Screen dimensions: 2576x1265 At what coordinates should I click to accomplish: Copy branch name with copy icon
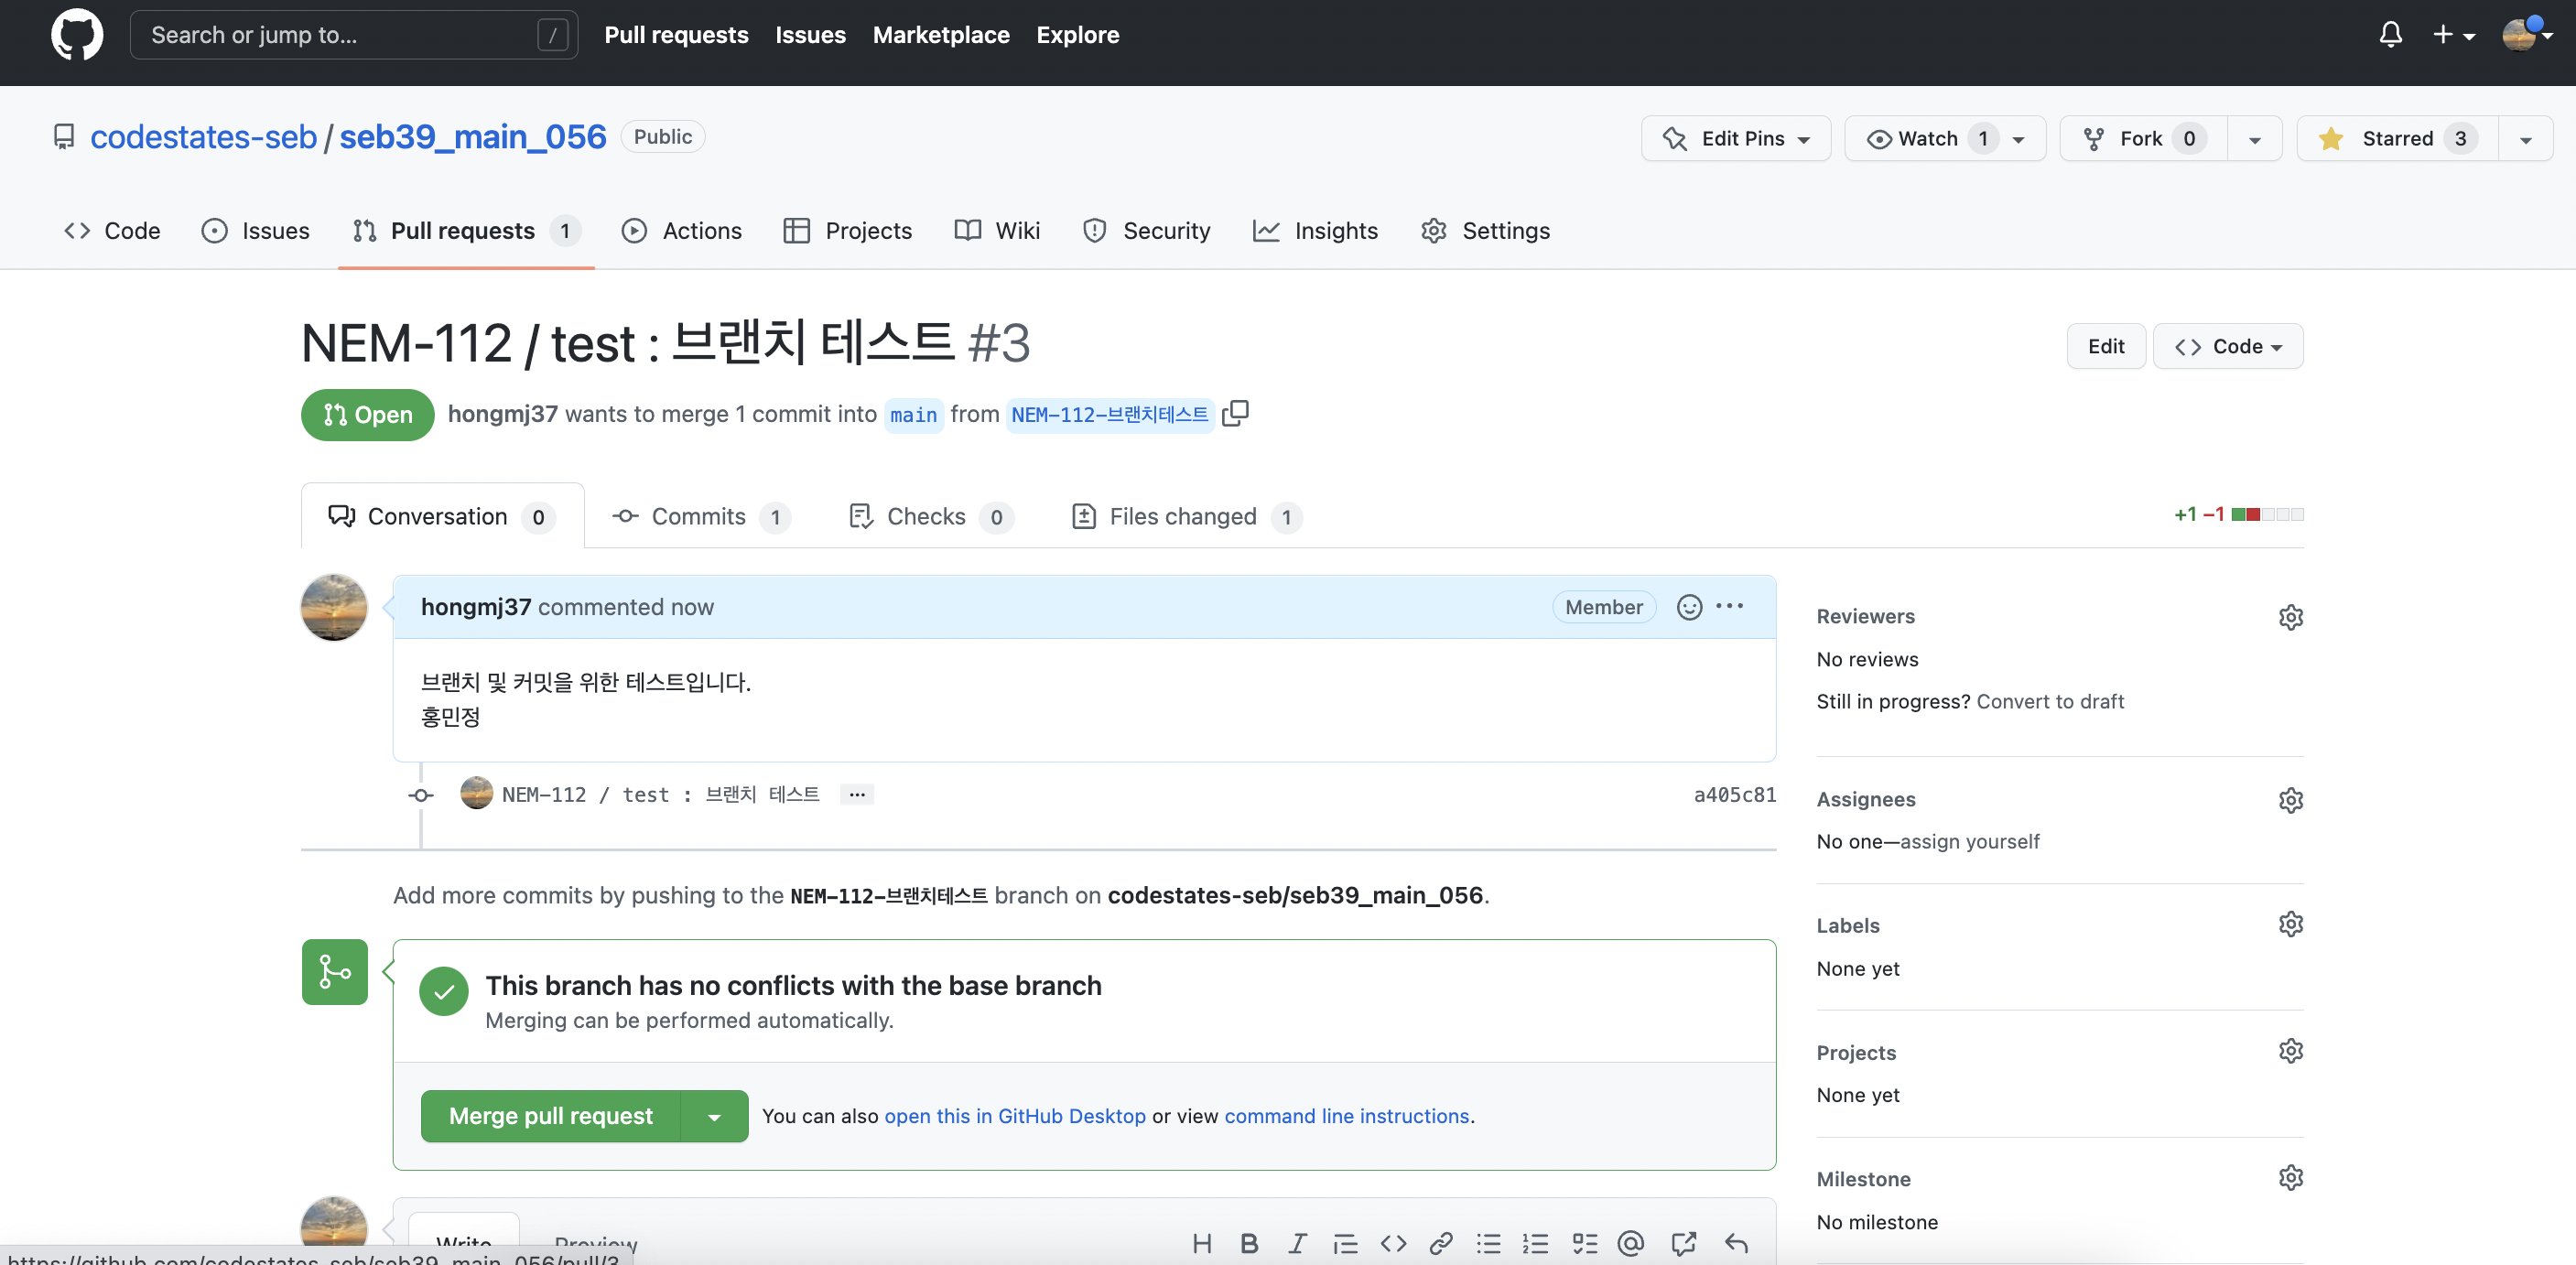pyautogui.click(x=1236, y=413)
